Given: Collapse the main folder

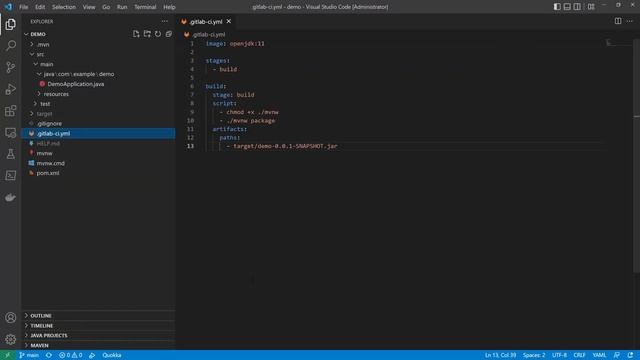Looking at the screenshot, I should click(x=98, y=64).
